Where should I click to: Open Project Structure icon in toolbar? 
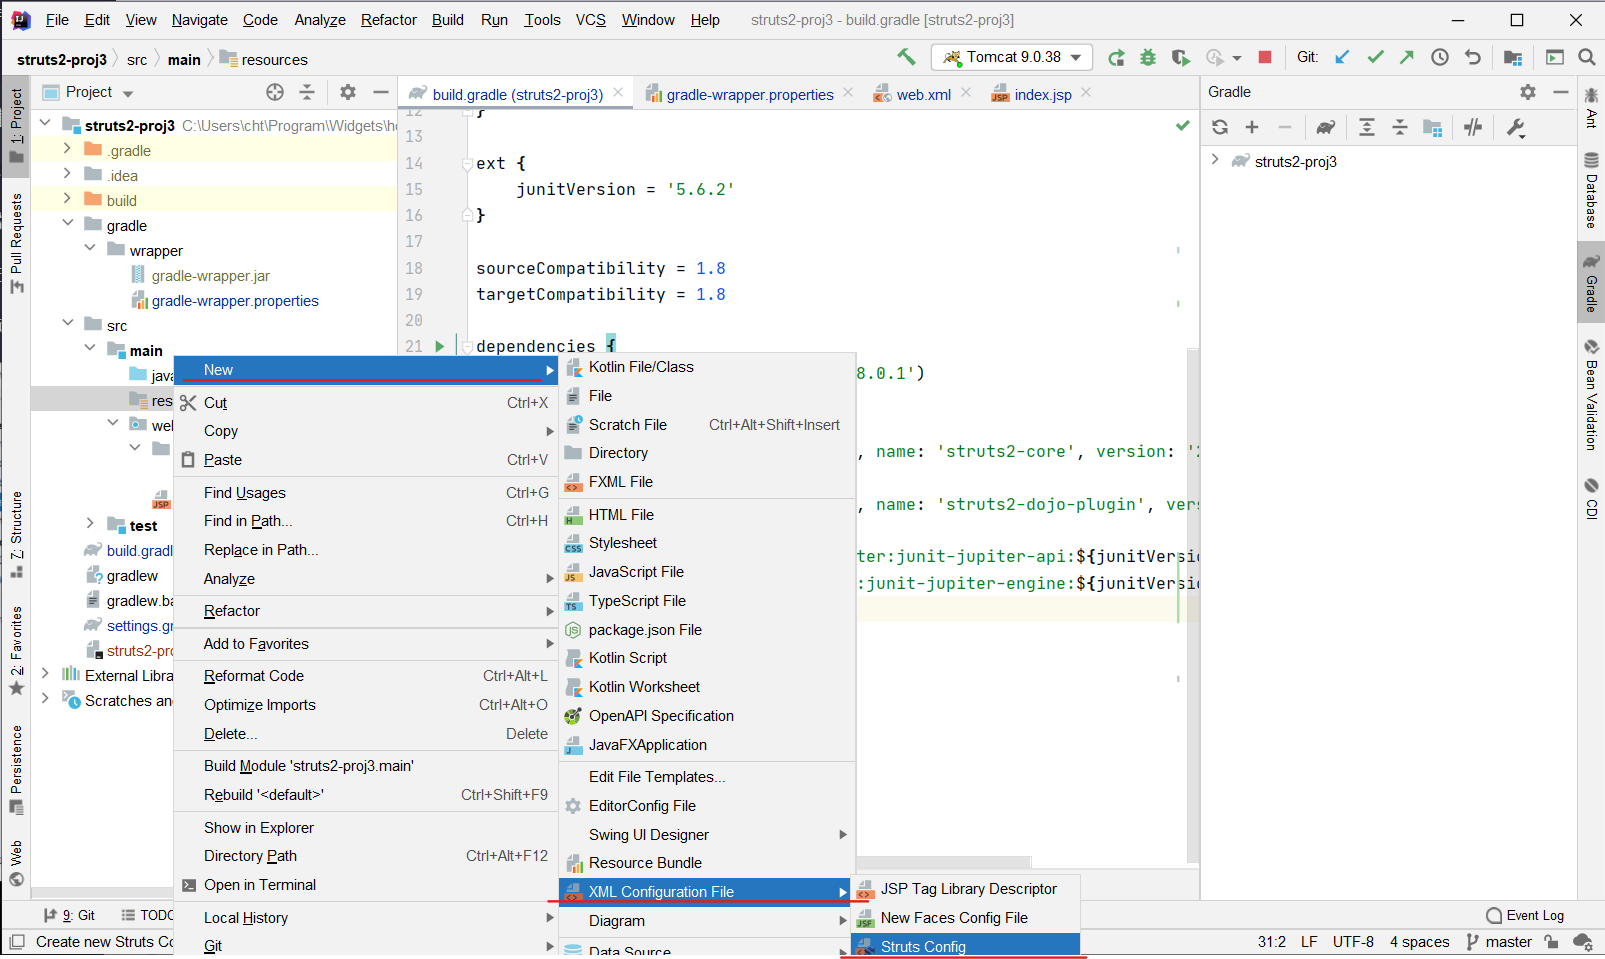click(x=1513, y=57)
